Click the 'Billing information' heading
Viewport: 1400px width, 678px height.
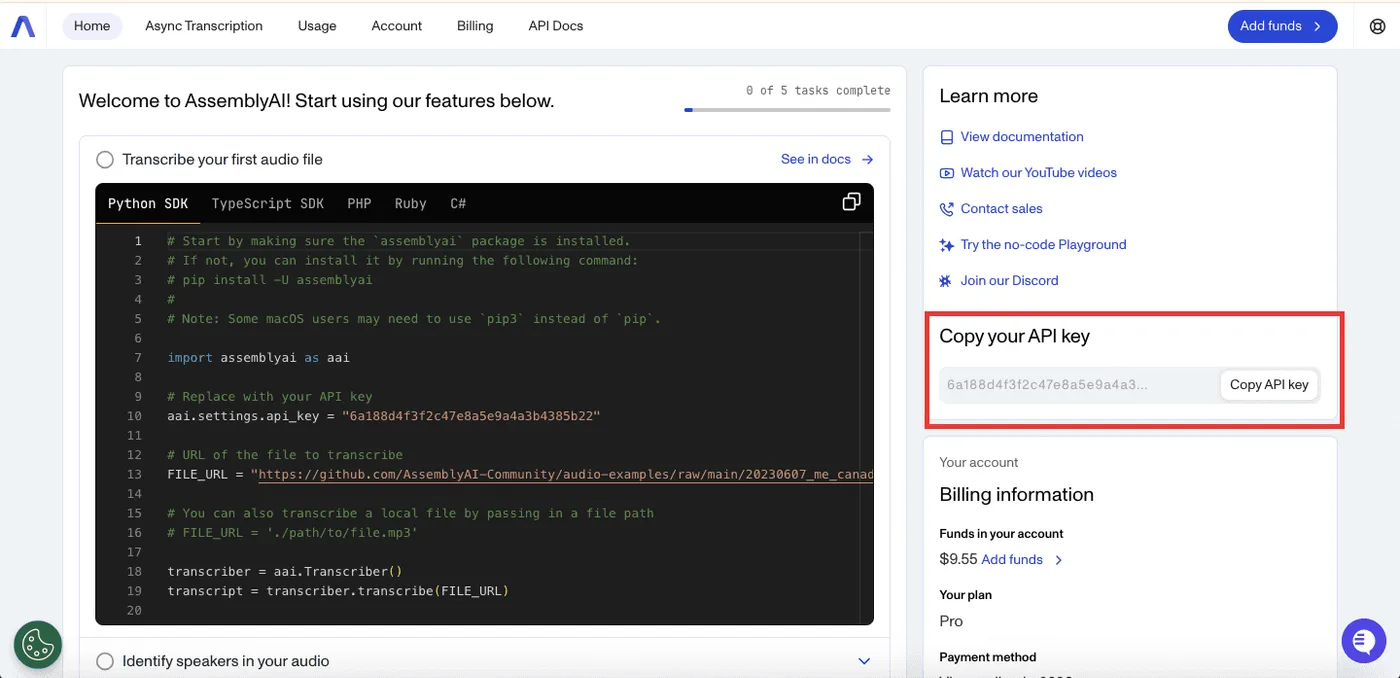tap(1016, 495)
